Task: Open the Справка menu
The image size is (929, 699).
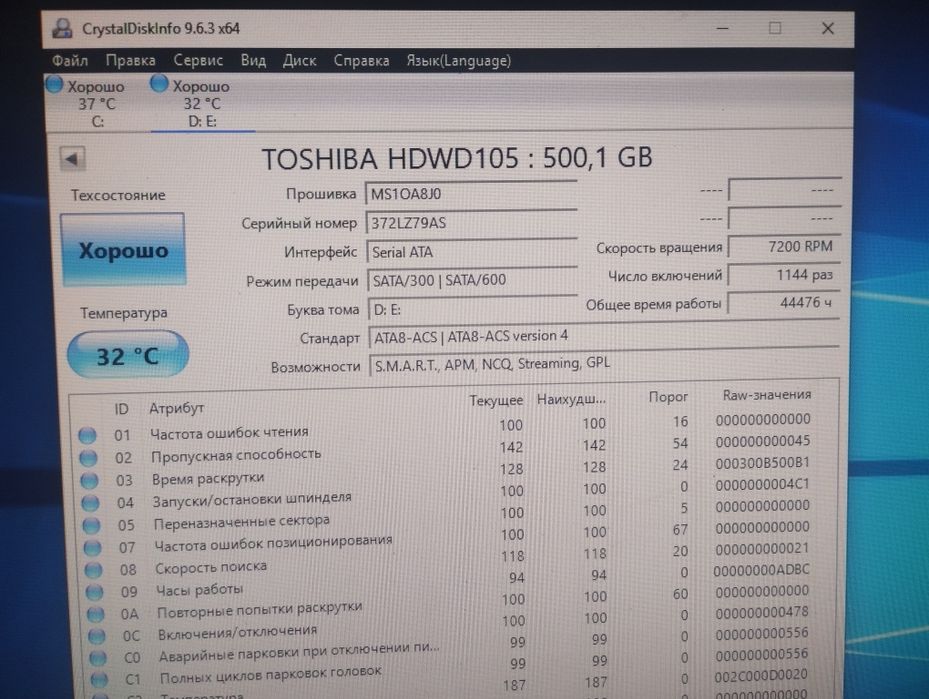Action: tap(361, 60)
